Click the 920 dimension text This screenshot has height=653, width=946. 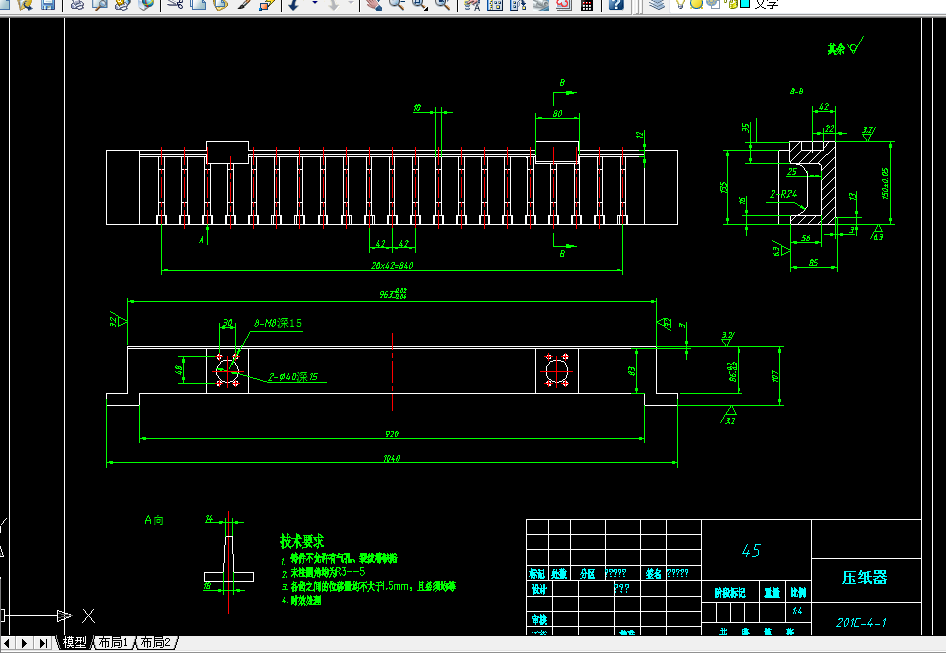392,434
